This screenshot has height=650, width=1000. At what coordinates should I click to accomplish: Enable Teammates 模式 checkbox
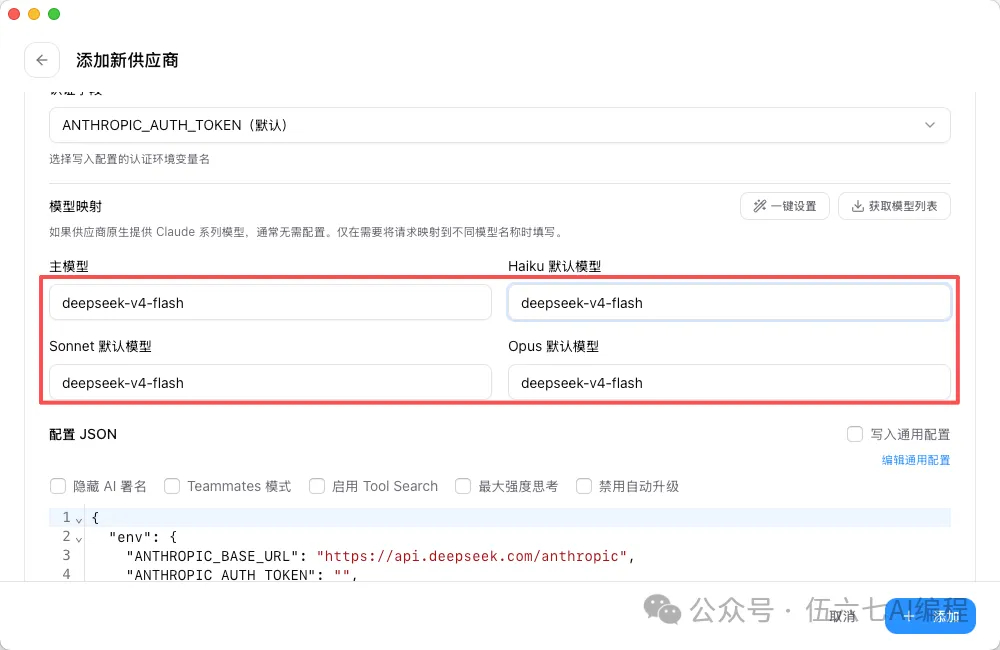(172, 486)
